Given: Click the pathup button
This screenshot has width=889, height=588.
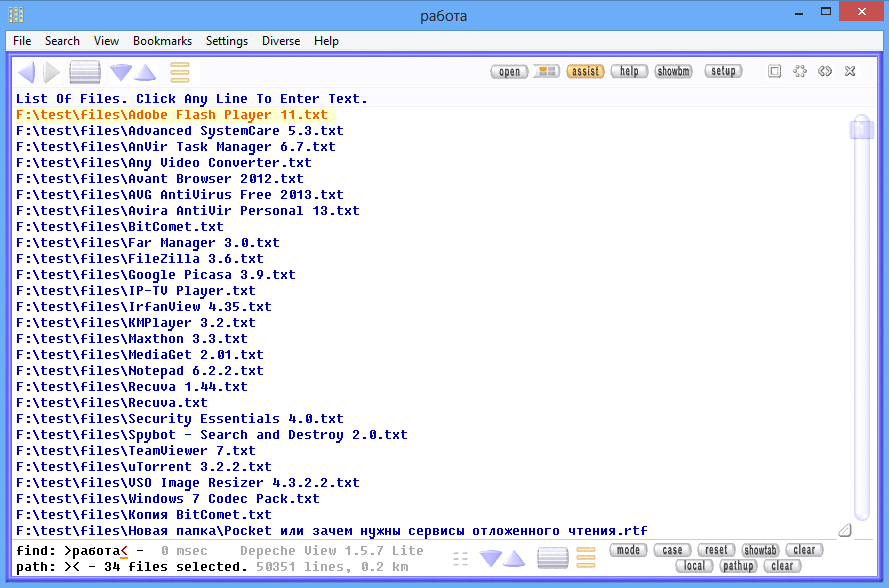Looking at the screenshot, I should tap(738, 566).
